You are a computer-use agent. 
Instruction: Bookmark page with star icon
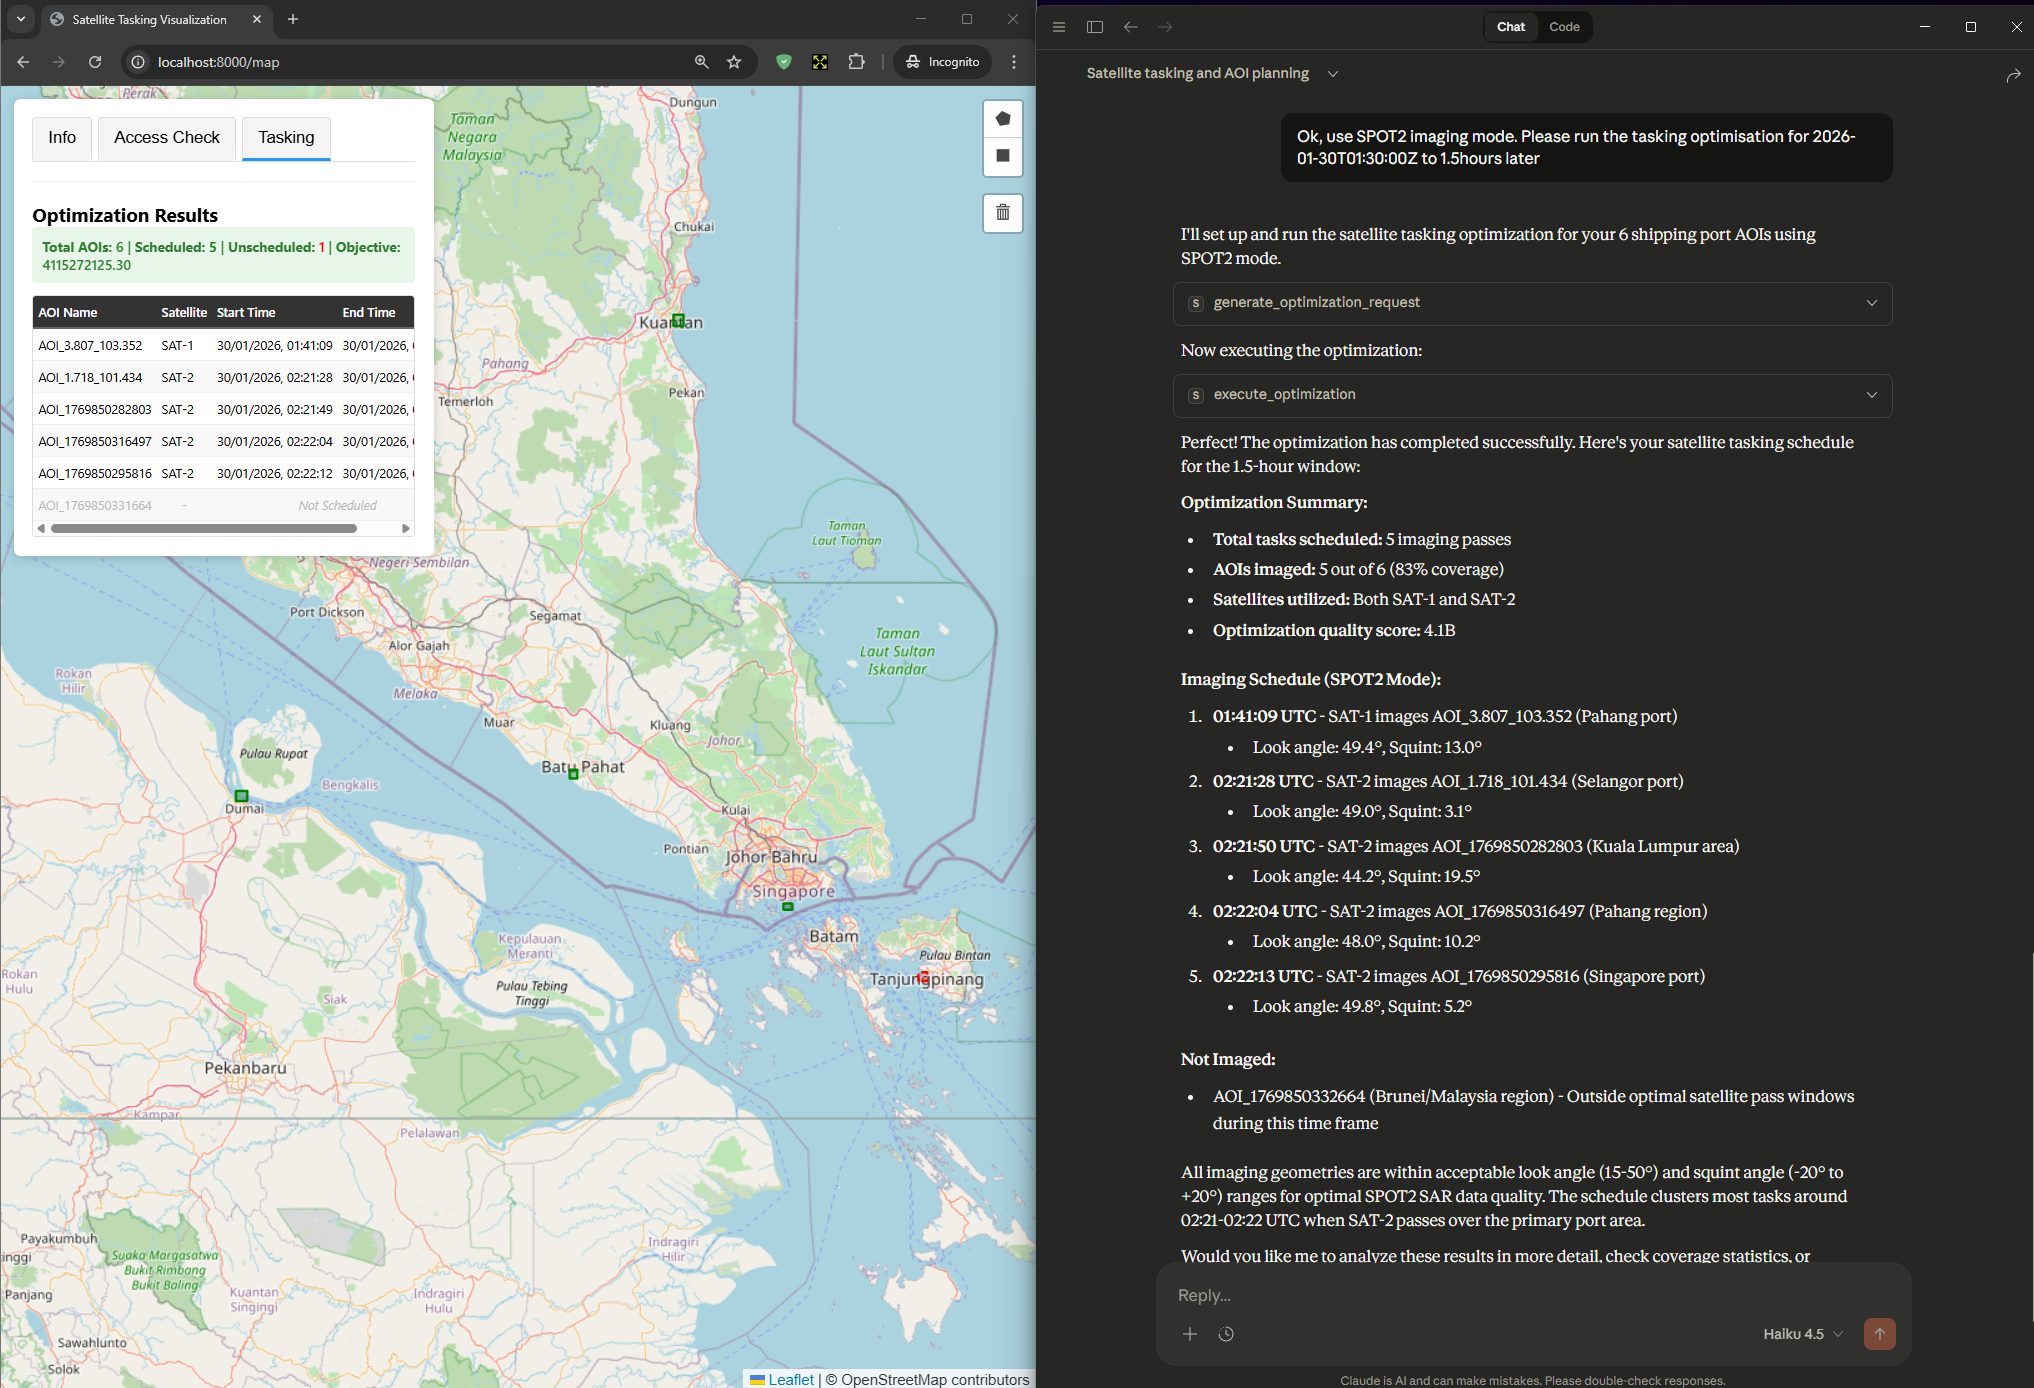coord(734,62)
